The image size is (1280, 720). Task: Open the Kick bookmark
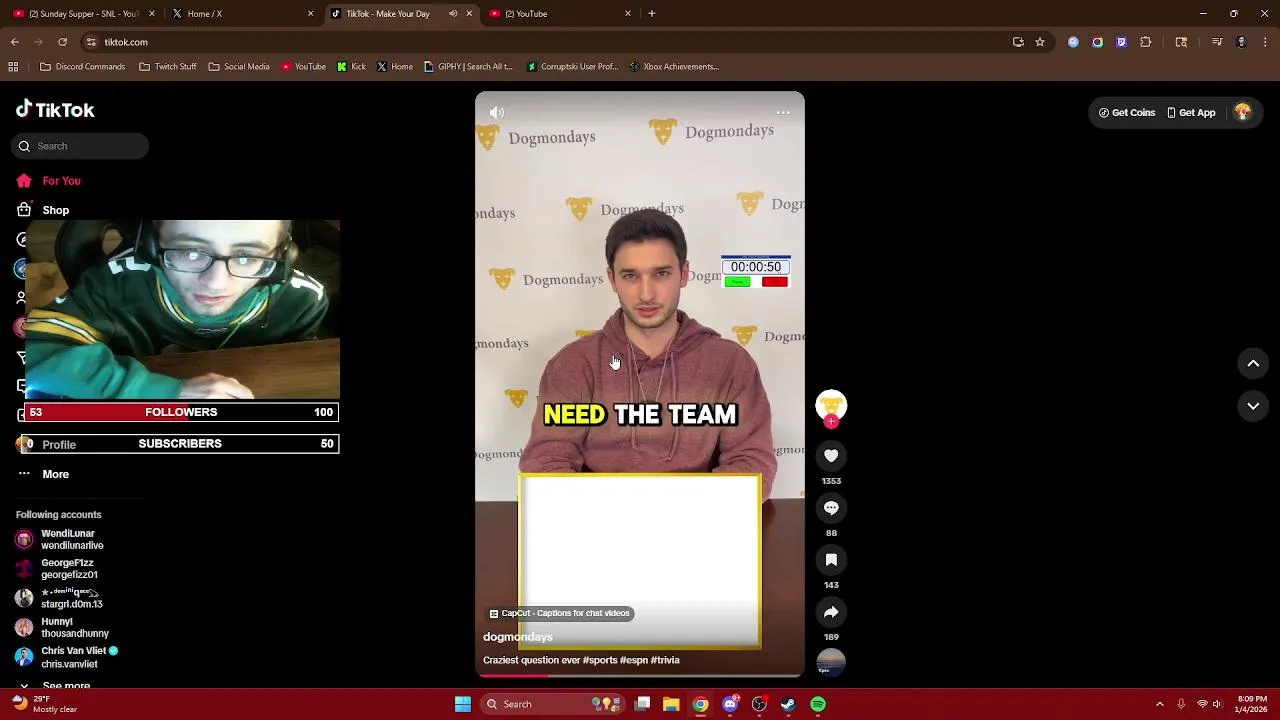[352, 67]
